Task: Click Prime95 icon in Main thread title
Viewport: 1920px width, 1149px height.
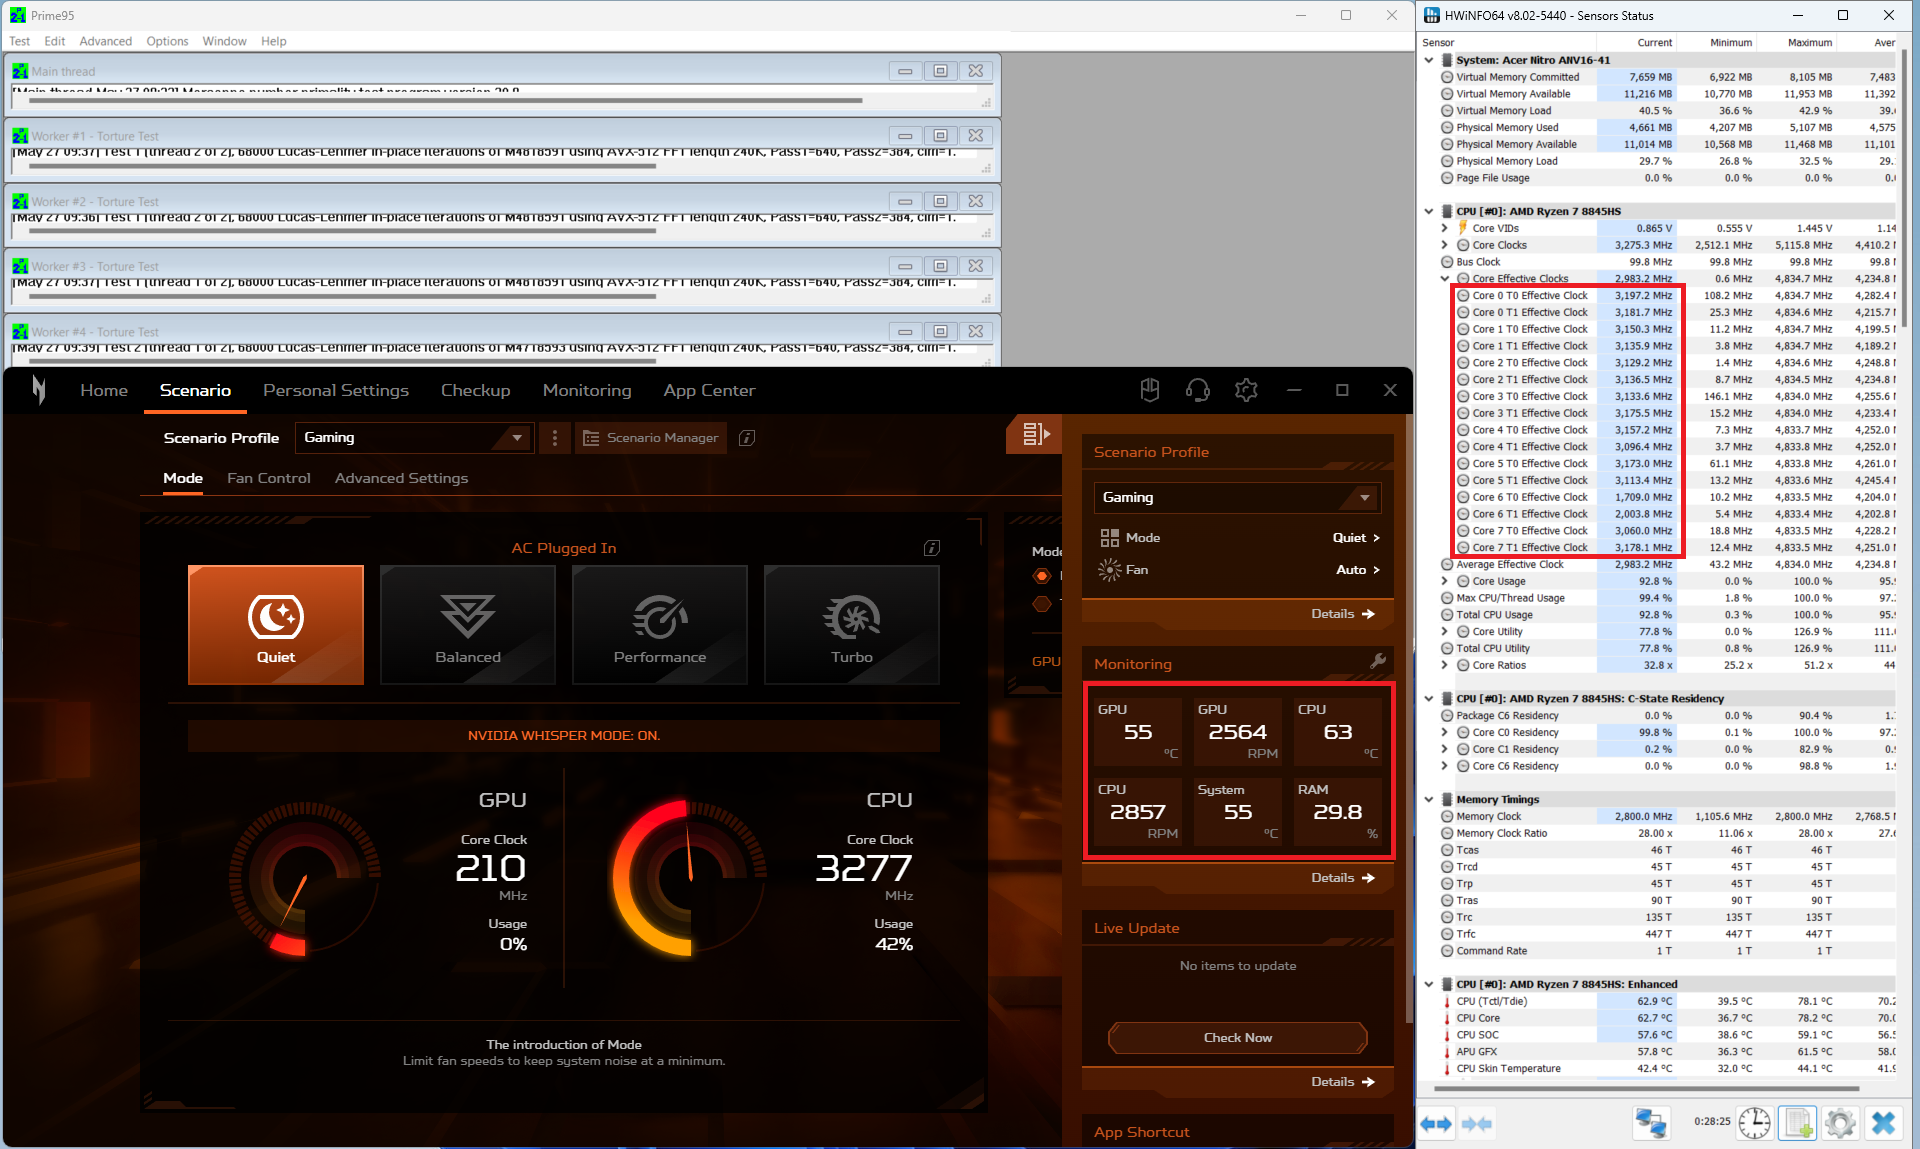Action: click(x=20, y=71)
